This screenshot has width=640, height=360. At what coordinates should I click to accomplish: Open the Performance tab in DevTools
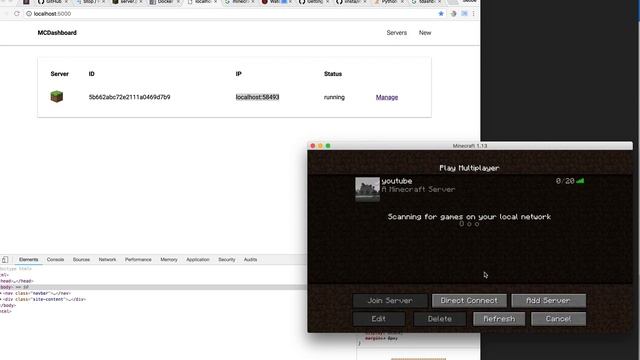tap(138, 260)
